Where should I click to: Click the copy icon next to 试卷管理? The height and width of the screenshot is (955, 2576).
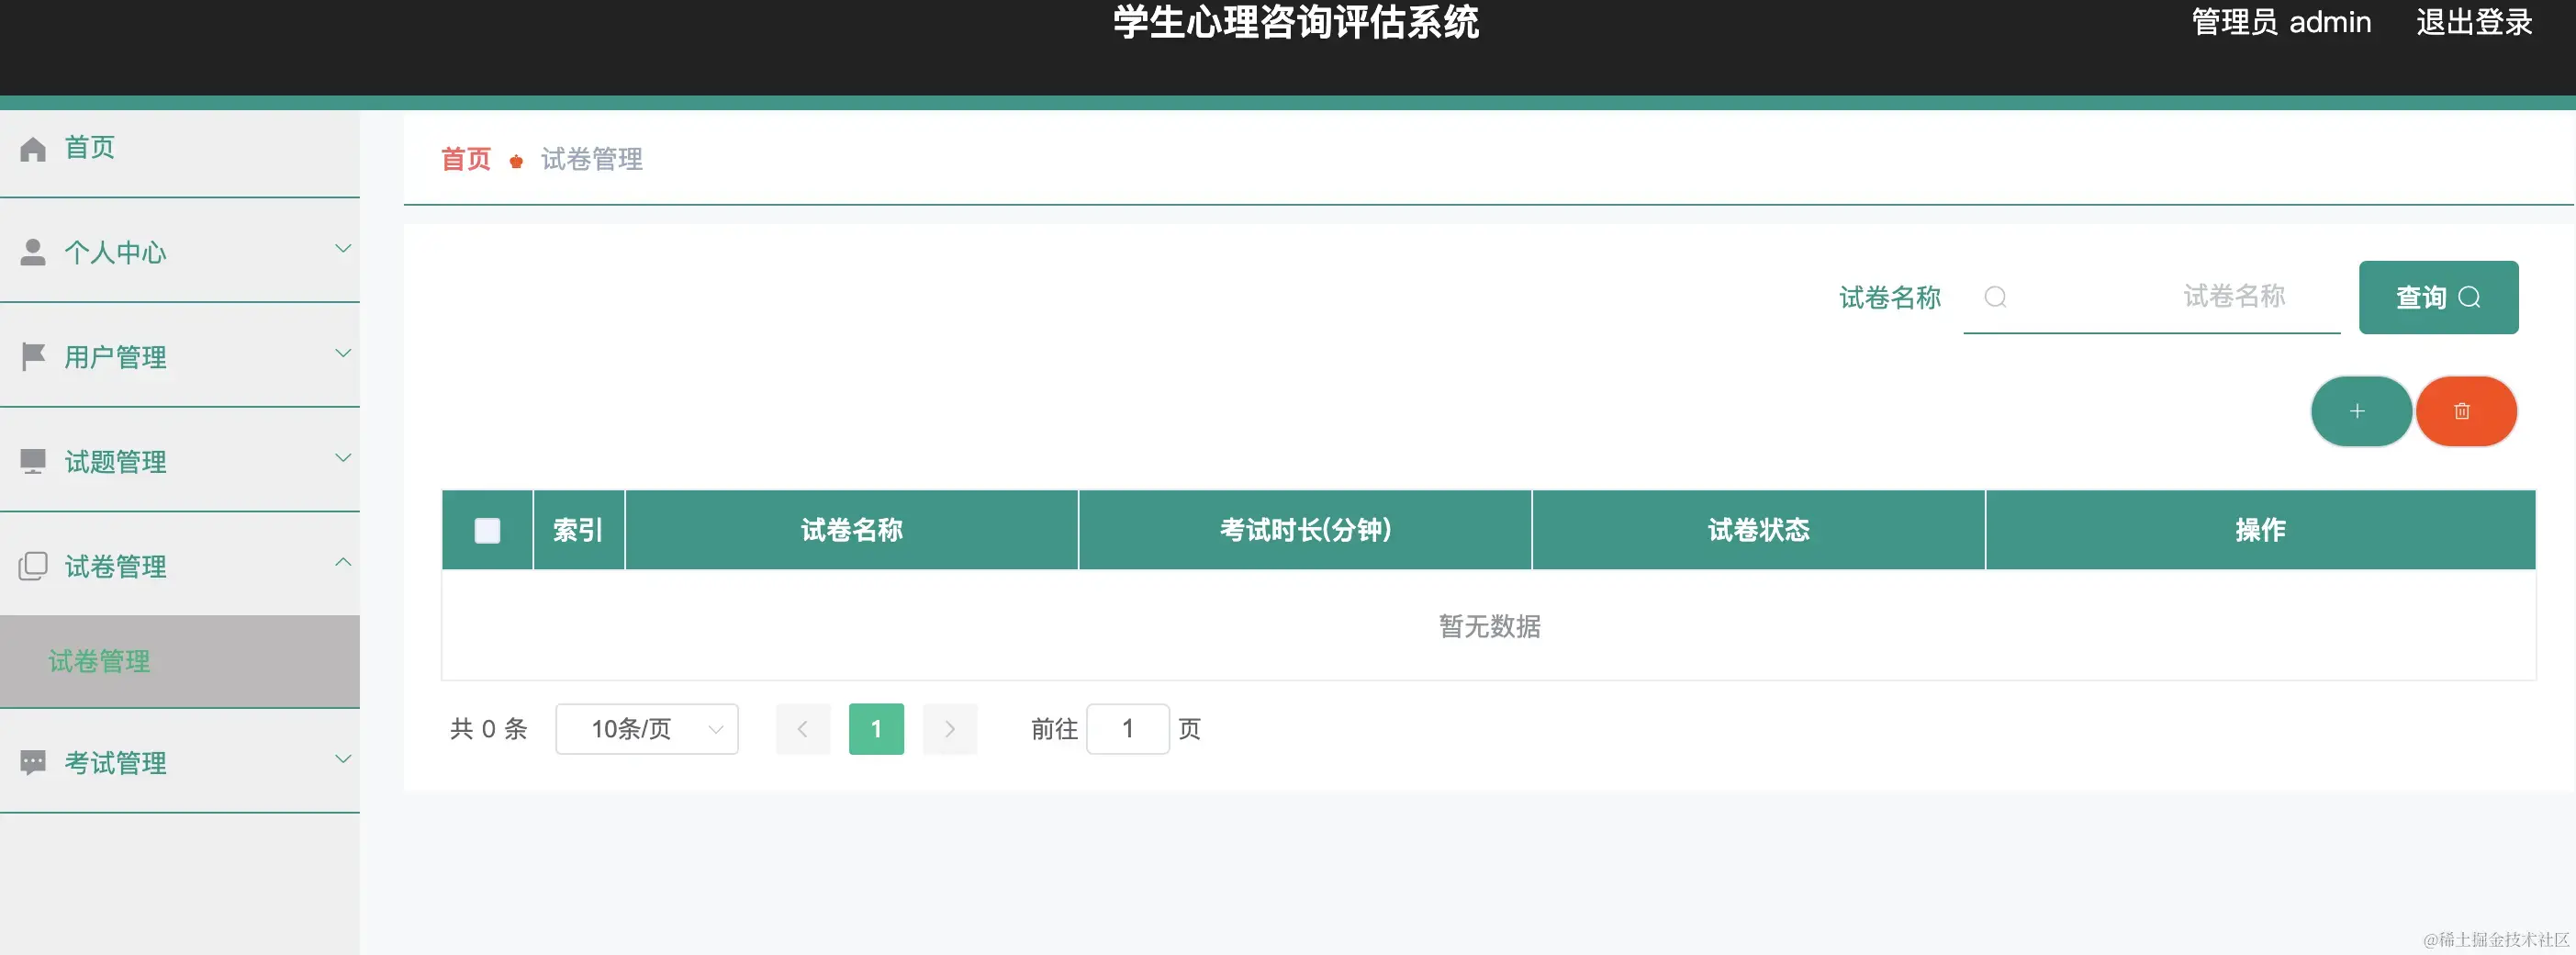(x=33, y=565)
